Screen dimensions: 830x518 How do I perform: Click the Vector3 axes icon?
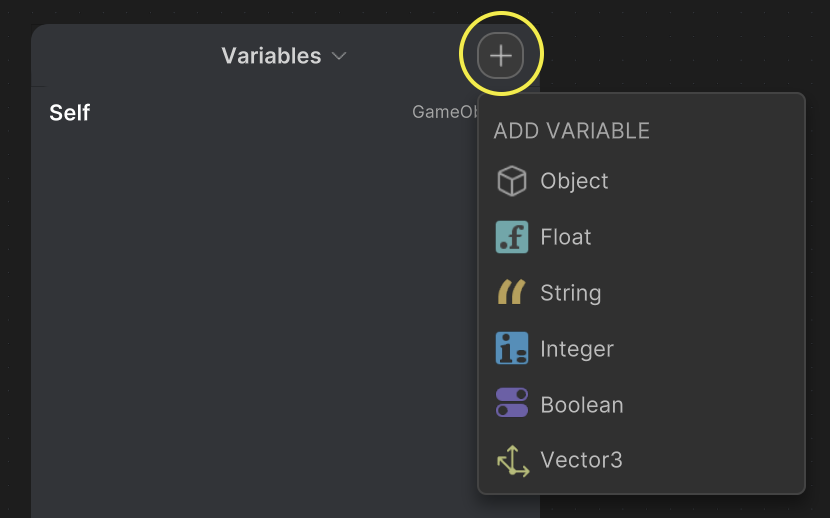(512, 460)
